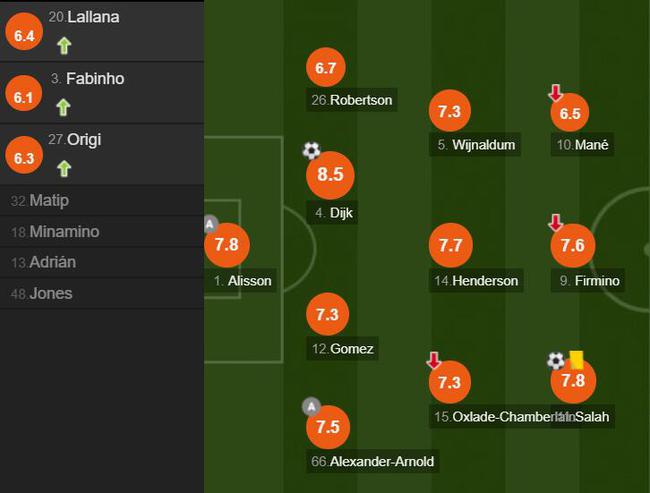Click the assist badge on Alisson

210,224
